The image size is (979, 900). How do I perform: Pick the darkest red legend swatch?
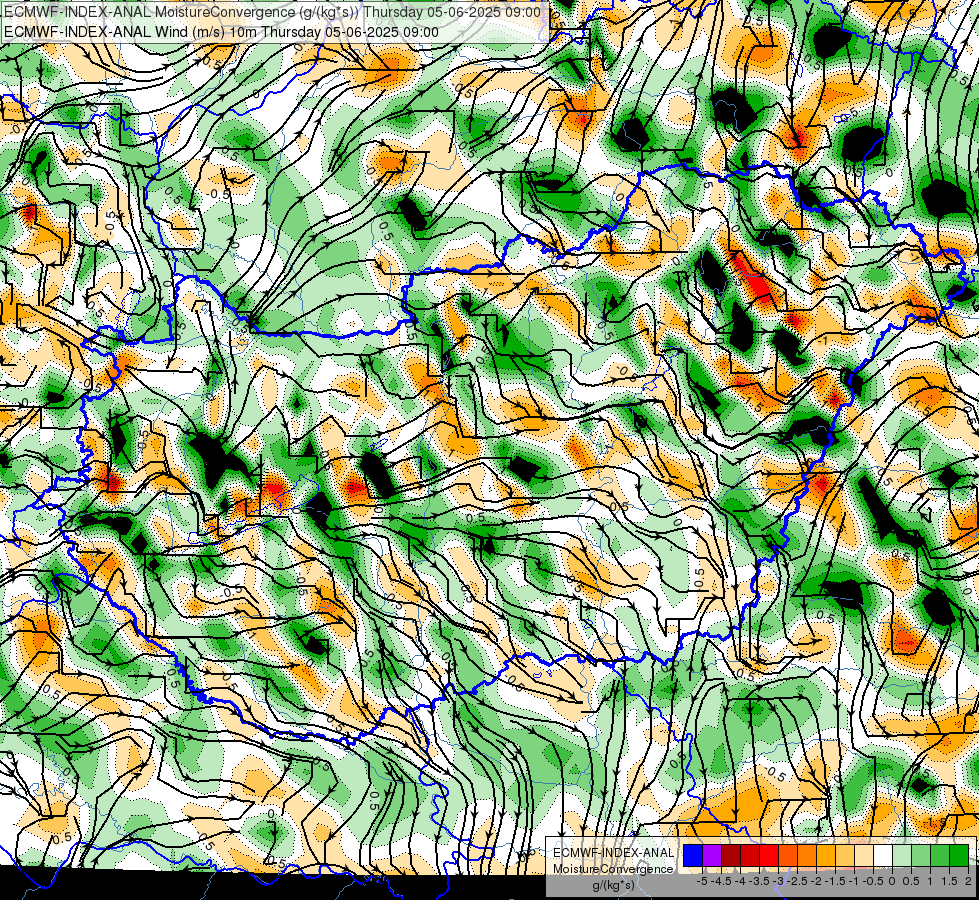click(x=731, y=855)
